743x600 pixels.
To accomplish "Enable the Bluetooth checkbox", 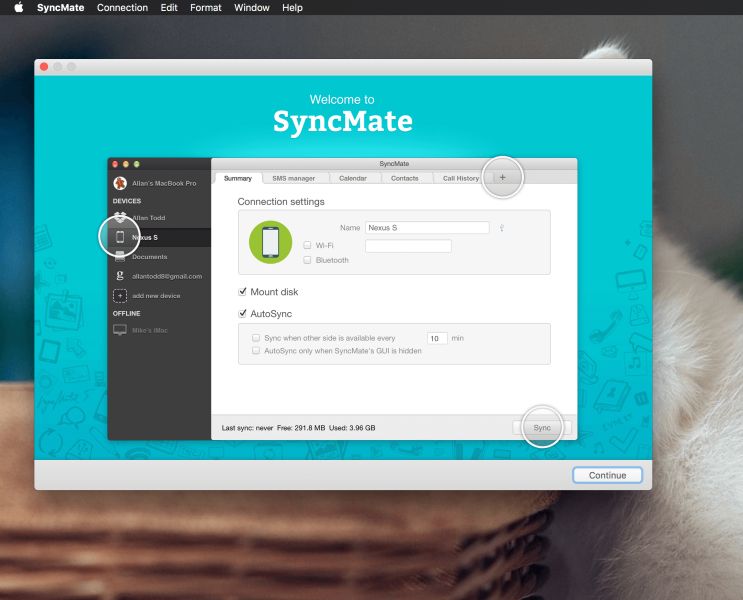I will tap(308, 260).
